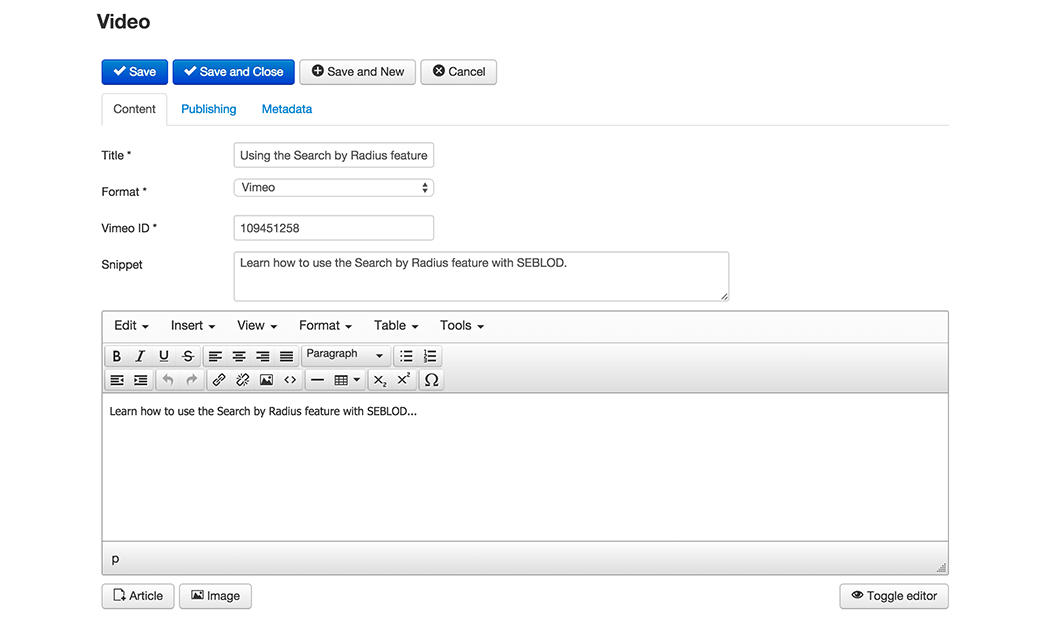Align text left

[x=215, y=356]
